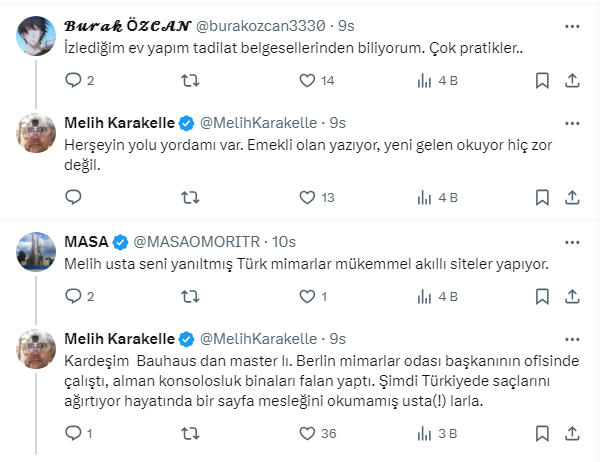The height and width of the screenshot is (462, 601).
Task: Open MASA tweet's 10s timestamp
Action: click(x=284, y=242)
